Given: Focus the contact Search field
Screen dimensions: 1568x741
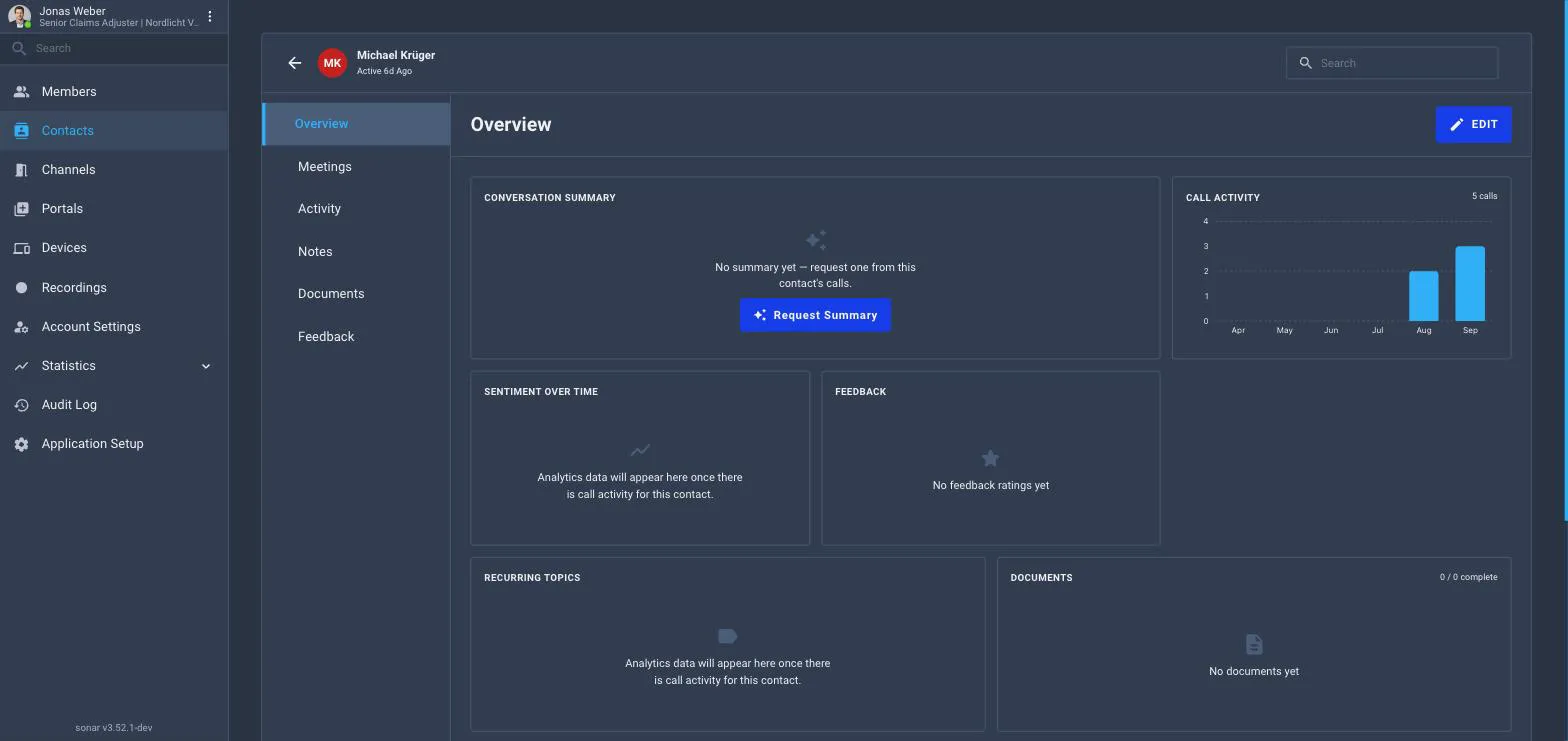Looking at the screenshot, I should click(1392, 63).
